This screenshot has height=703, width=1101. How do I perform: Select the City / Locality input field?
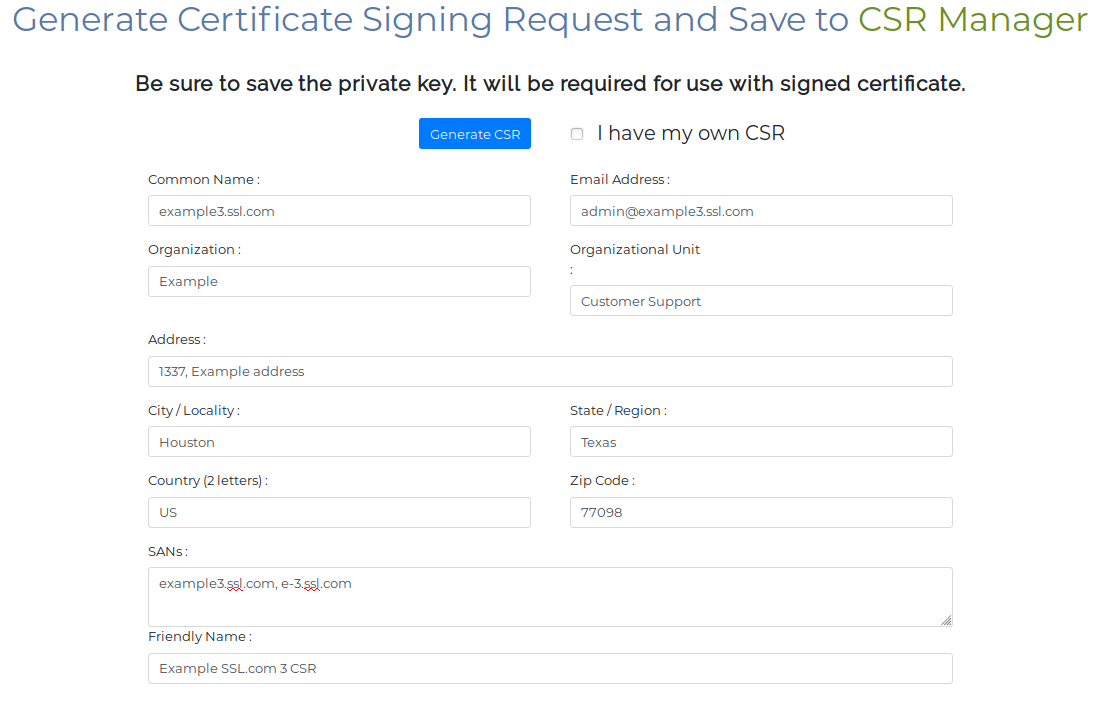tap(339, 442)
